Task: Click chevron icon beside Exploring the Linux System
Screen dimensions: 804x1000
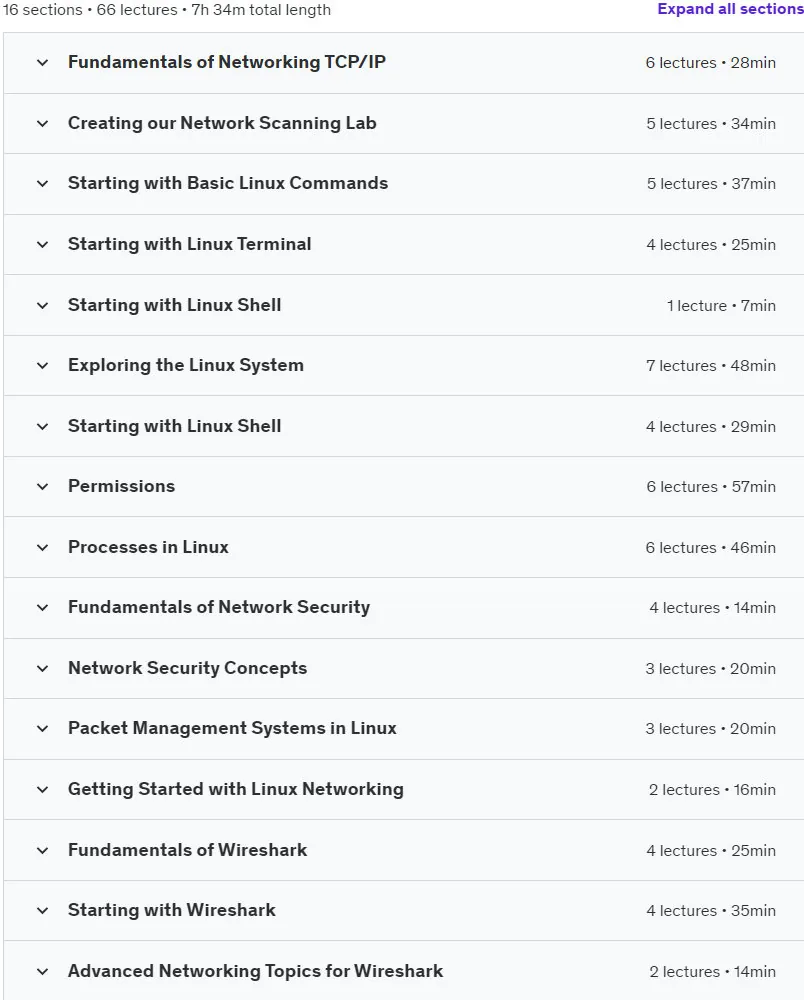Action: tap(43, 365)
